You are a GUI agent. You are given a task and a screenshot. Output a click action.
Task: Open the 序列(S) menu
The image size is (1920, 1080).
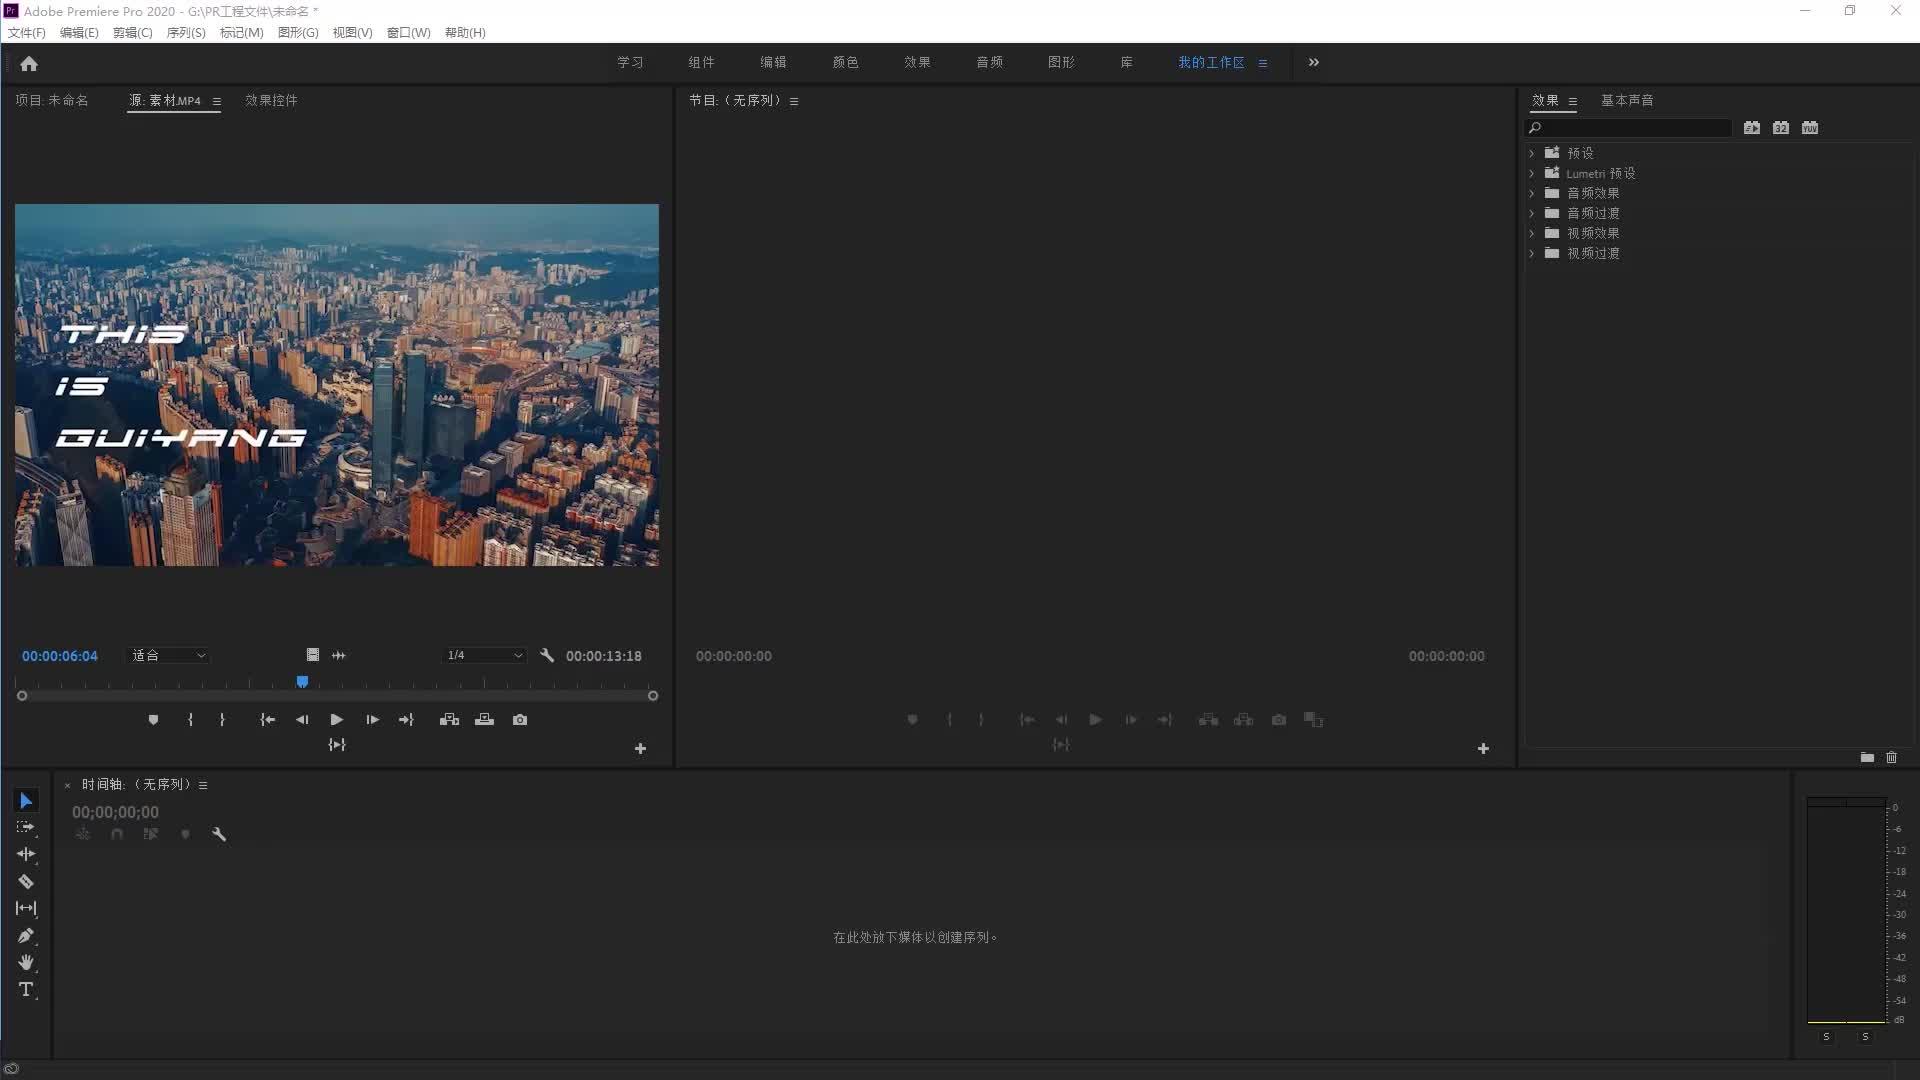(x=185, y=33)
